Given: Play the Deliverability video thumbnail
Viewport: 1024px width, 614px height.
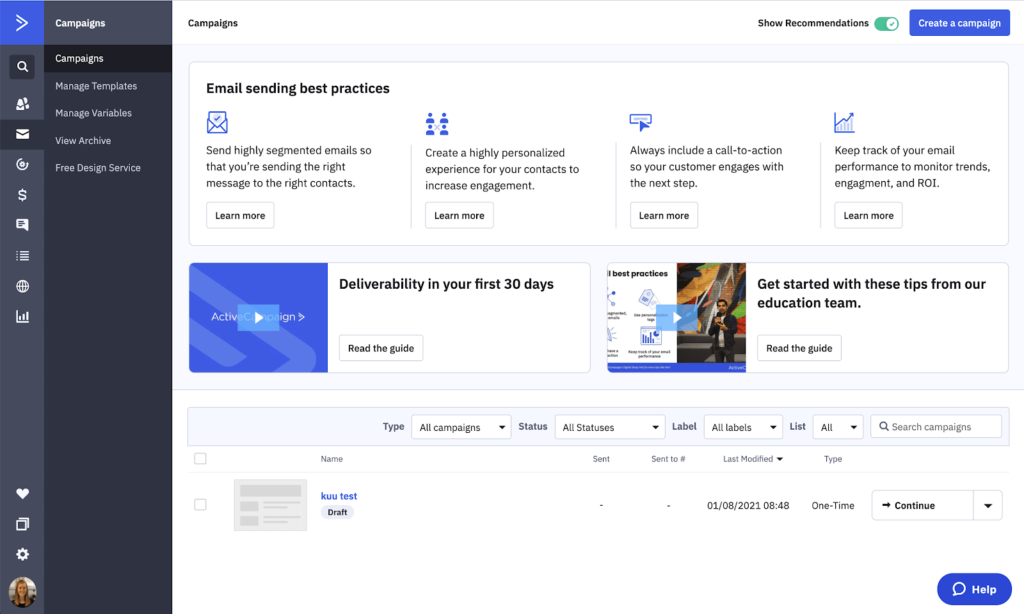Looking at the screenshot, I should 258,317.
